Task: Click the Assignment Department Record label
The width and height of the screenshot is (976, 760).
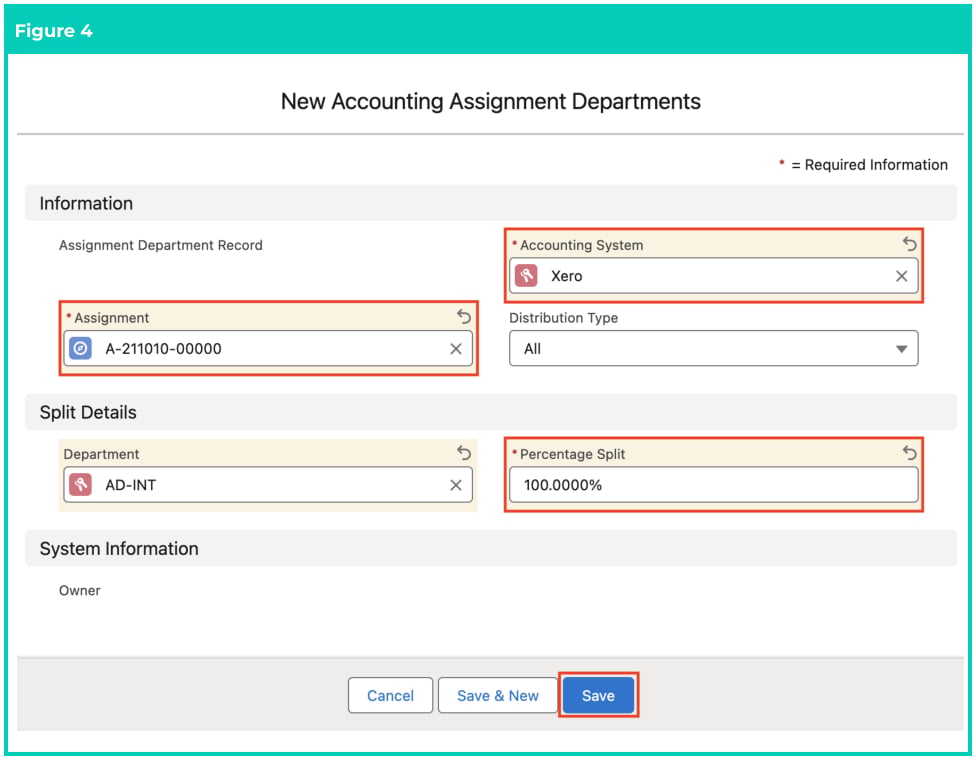Action: coord(161,245)
